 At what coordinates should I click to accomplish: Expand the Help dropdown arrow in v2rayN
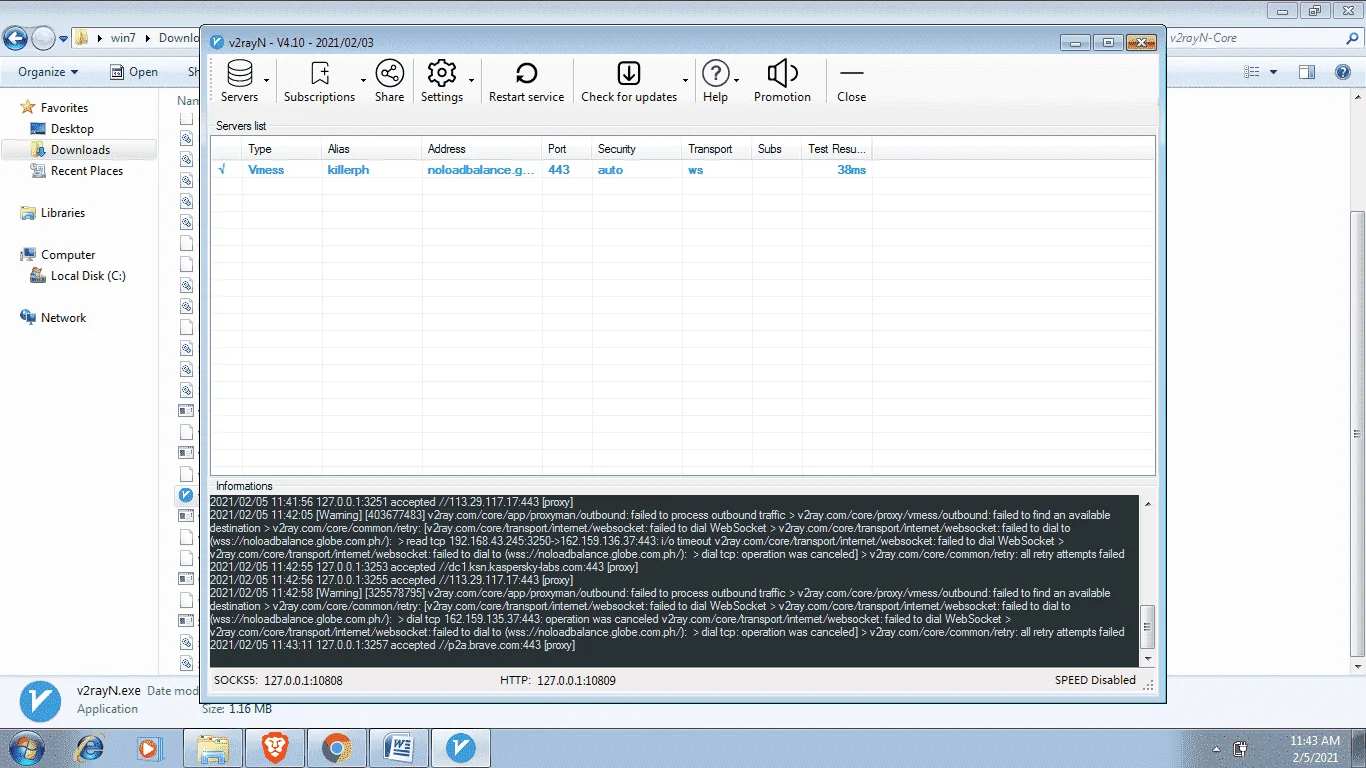[736, 80]
